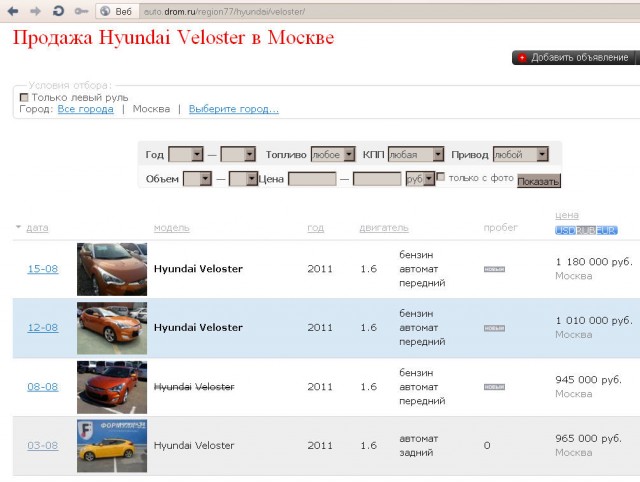Expand the КПП любая dropdown
Screen dimensions: 640x482
[x=416, y=154]
